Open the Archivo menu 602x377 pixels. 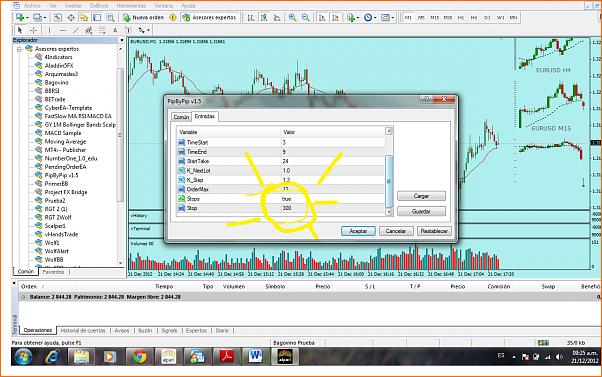coord(32,6)
